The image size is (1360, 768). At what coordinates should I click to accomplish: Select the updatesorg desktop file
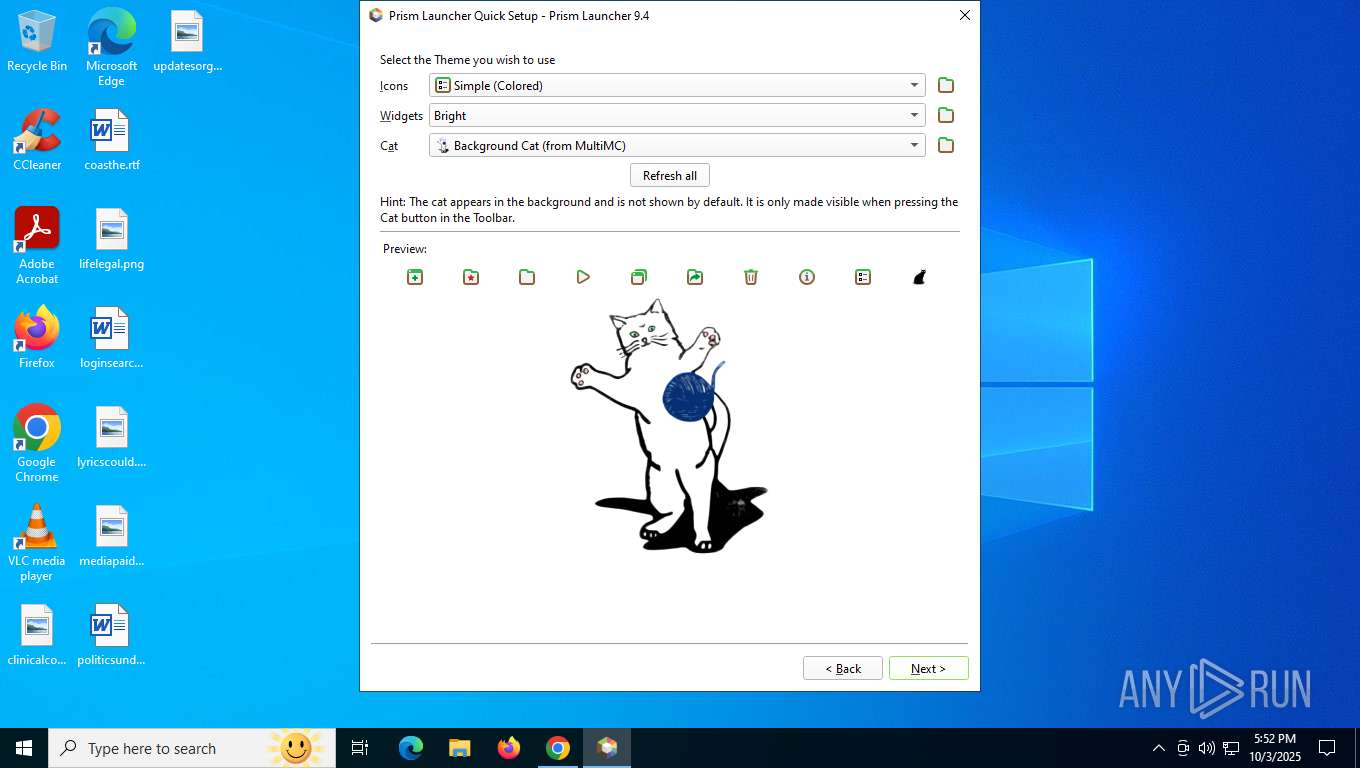click(x=187, y=42)
